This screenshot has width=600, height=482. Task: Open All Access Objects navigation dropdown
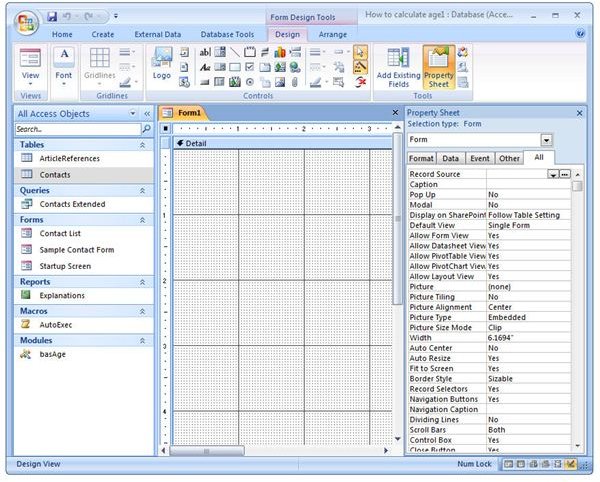tap(133, 113)
